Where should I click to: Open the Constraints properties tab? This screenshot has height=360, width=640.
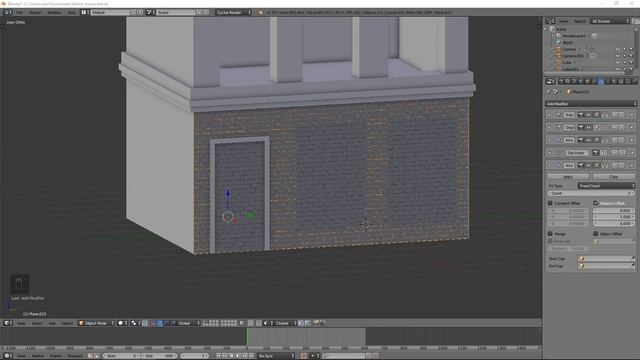pos(594,82)
